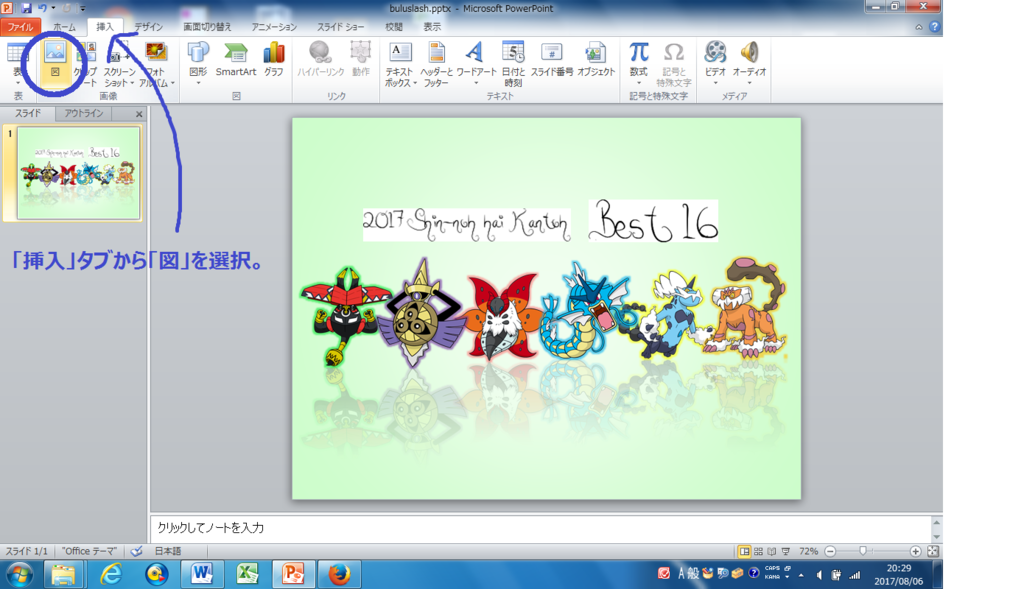Switch to the アニメーション tab
The image size is (1024, 589).
[x=274, y=27]
